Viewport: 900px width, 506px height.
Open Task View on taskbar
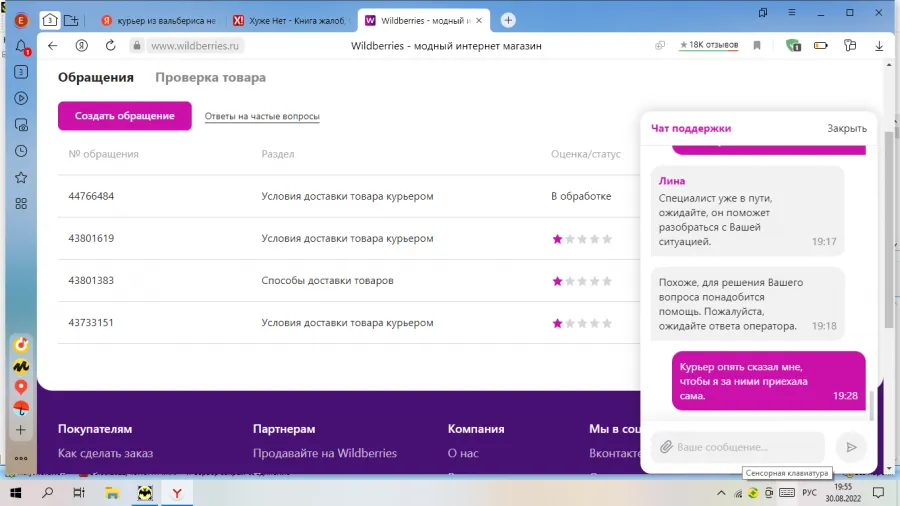click(x=79, y=493)
